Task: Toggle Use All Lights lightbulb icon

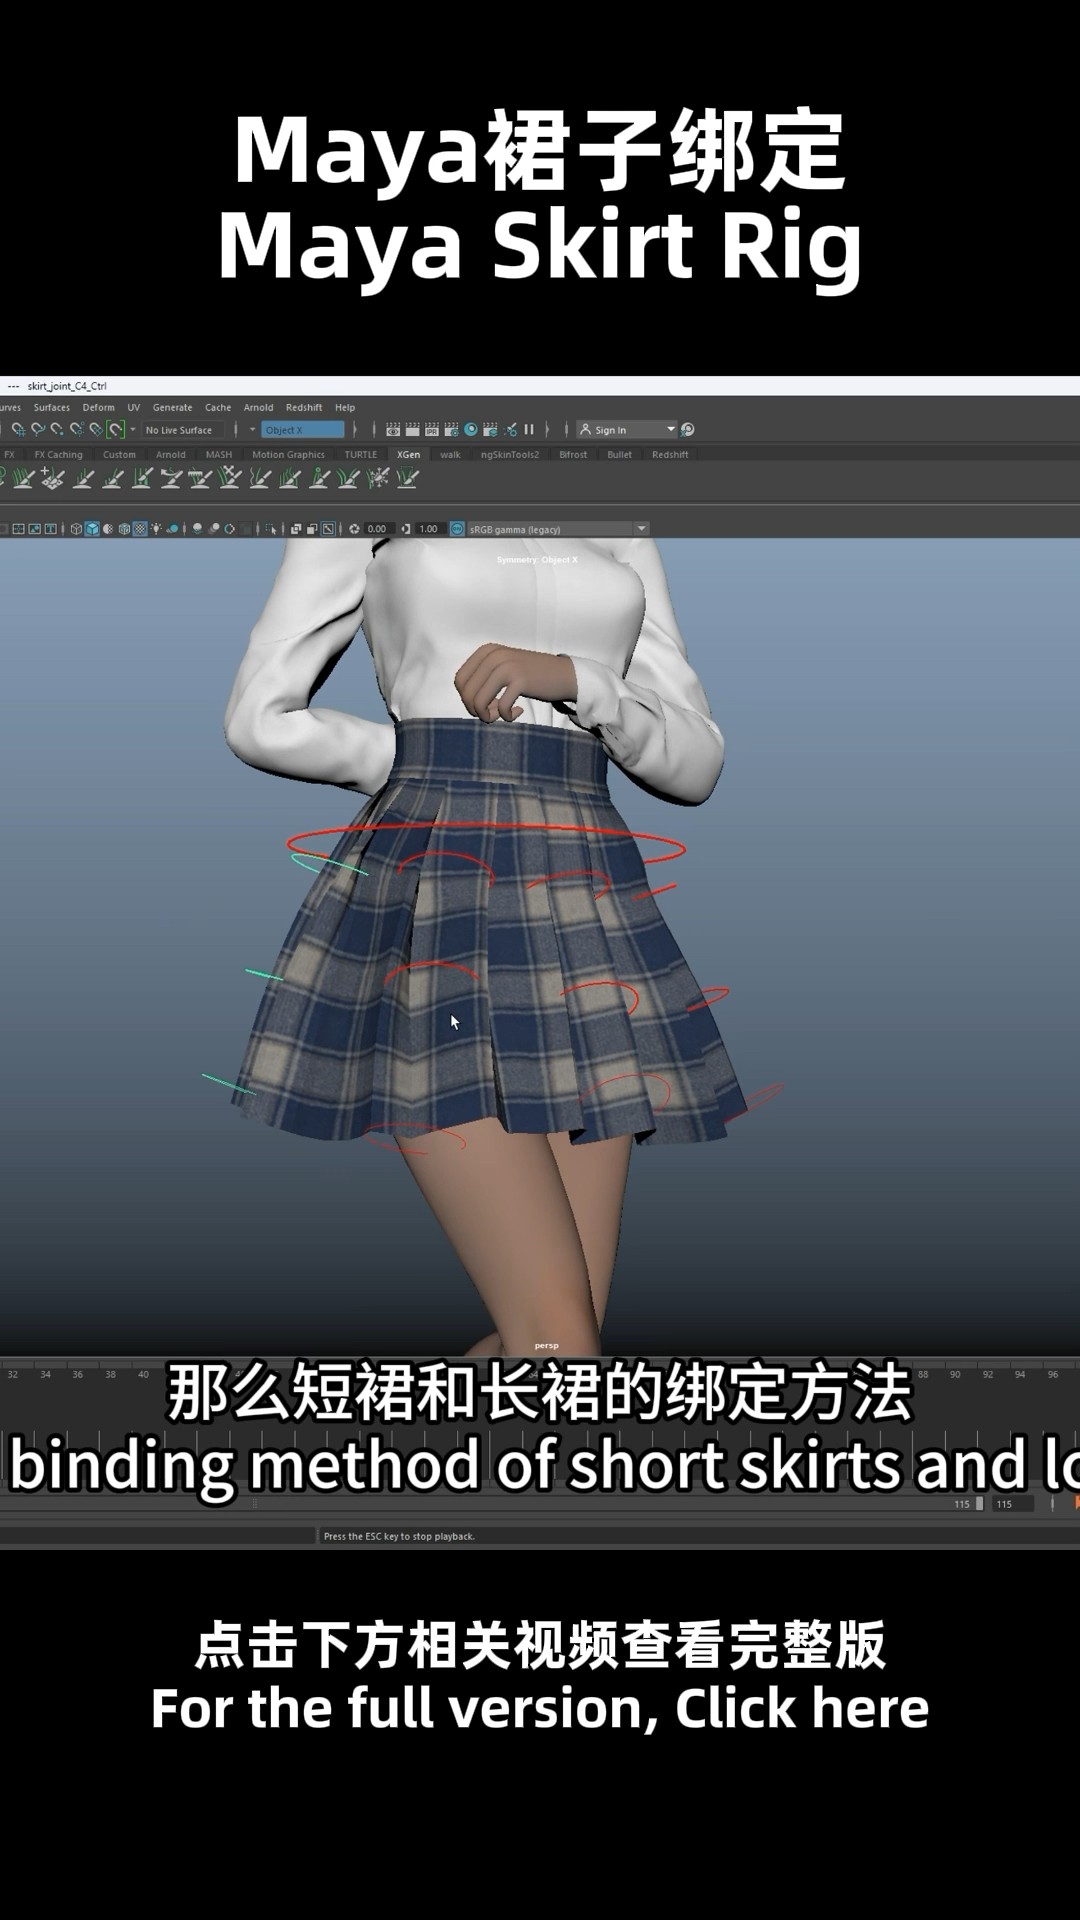Action: coord(156,528)
